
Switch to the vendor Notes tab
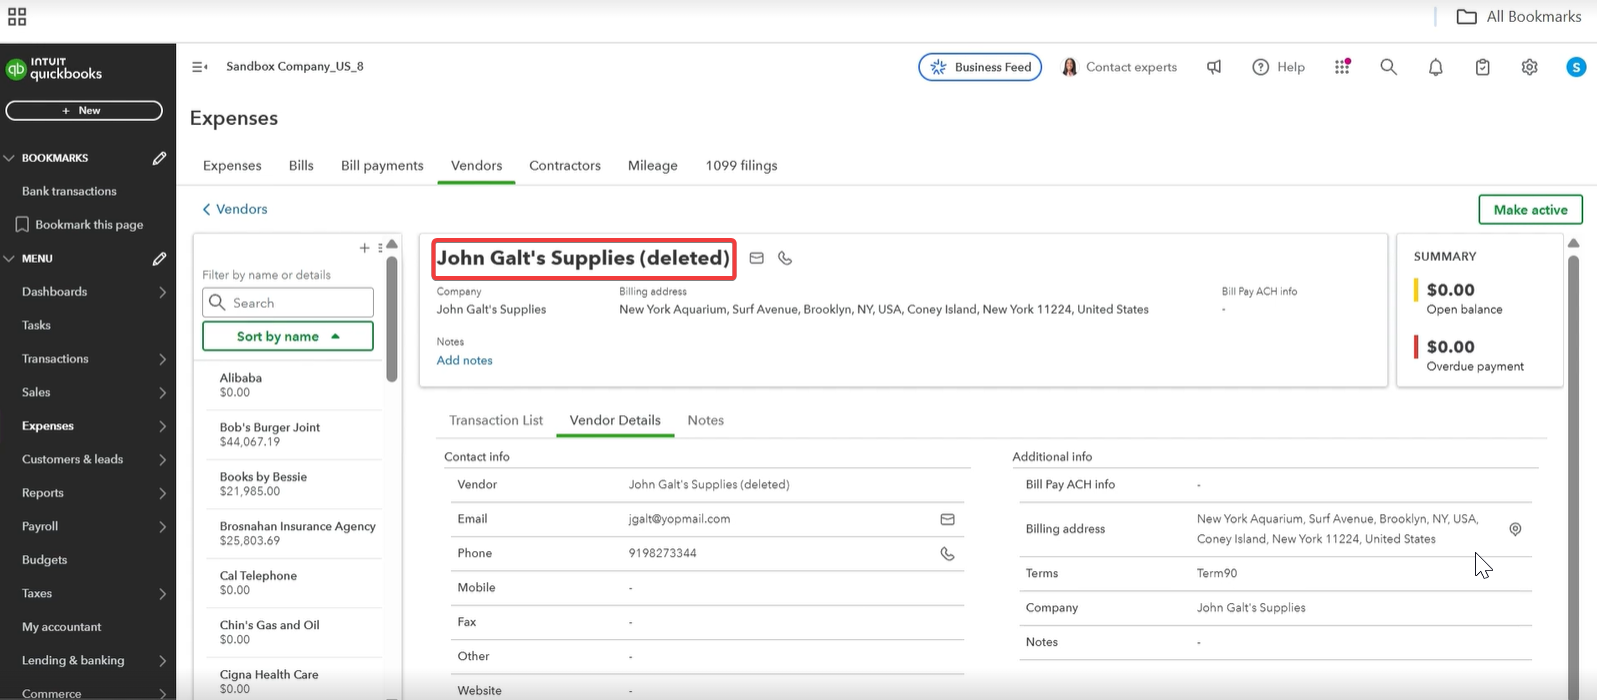coord(705,420)
